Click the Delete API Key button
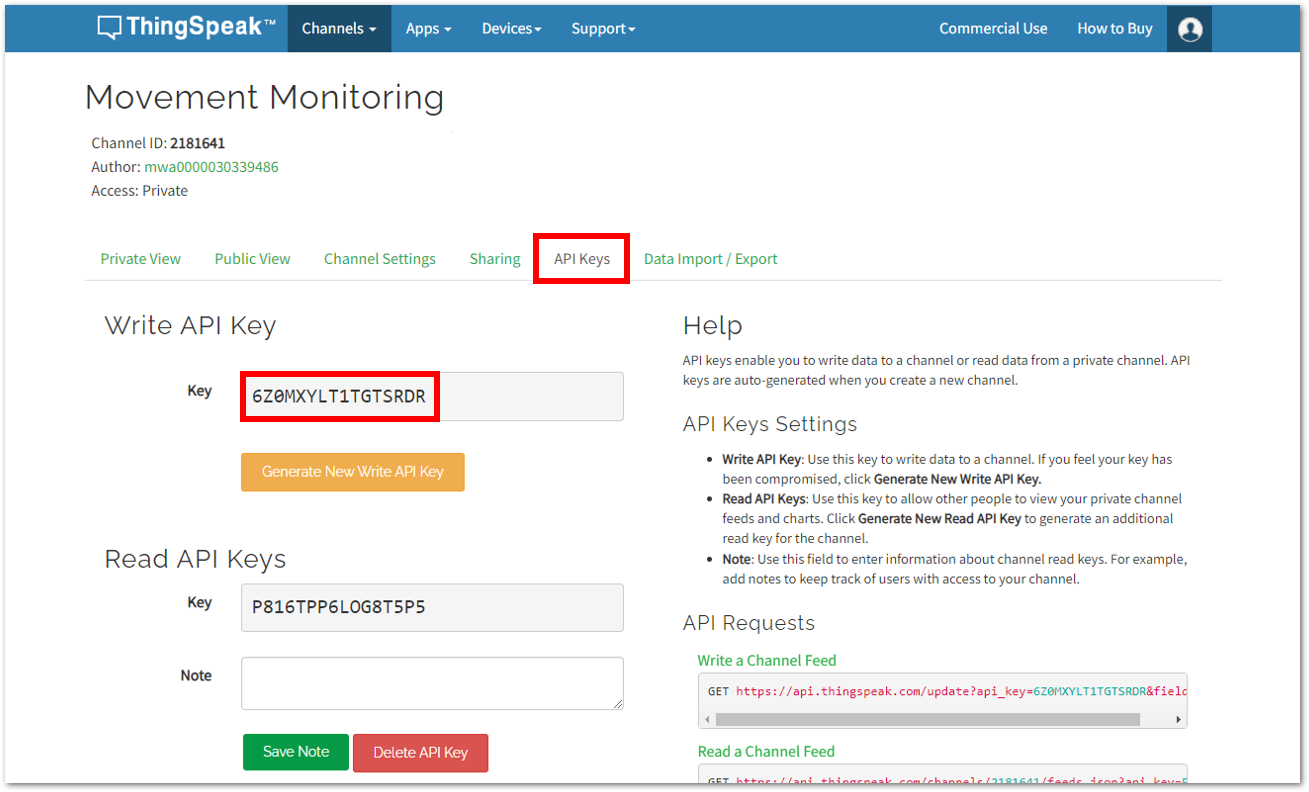 (420, 753)
